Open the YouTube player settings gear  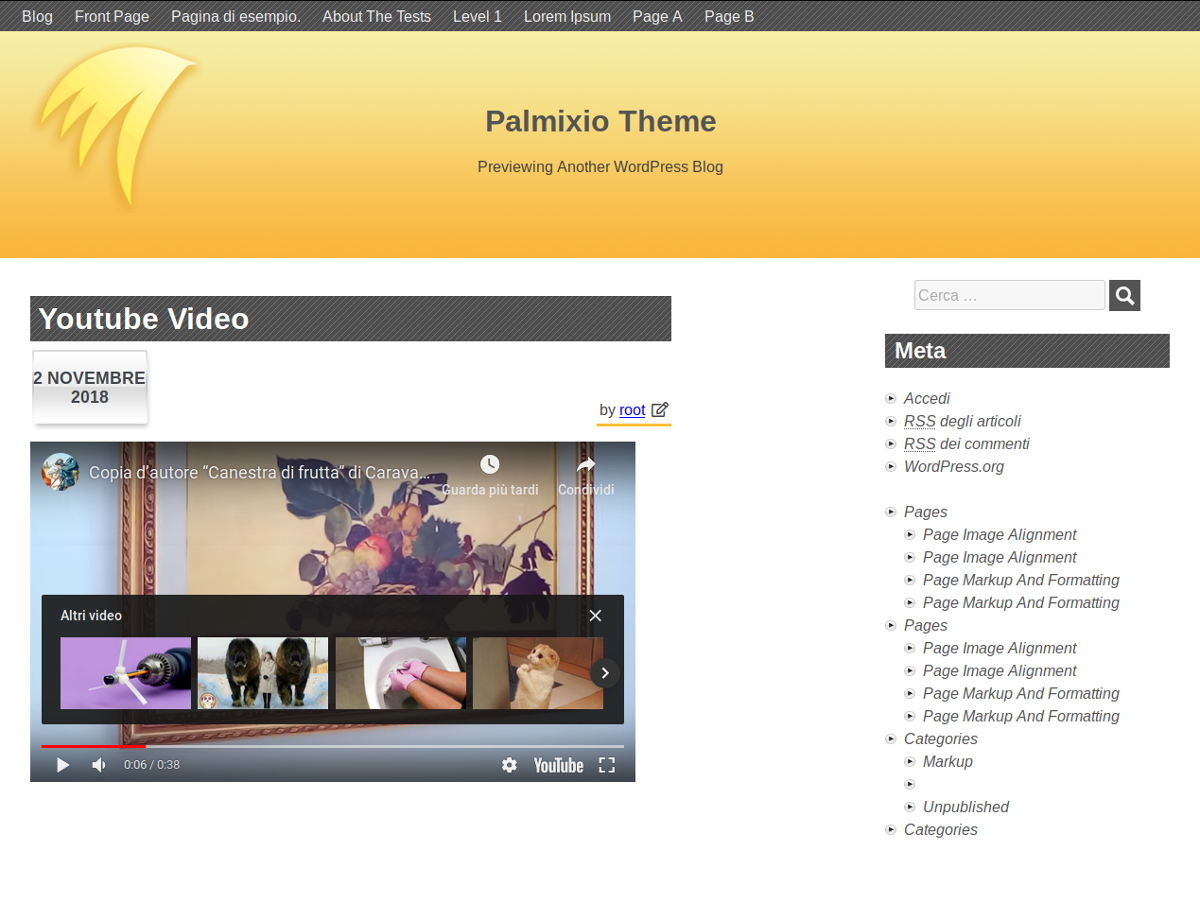point(509,765)
